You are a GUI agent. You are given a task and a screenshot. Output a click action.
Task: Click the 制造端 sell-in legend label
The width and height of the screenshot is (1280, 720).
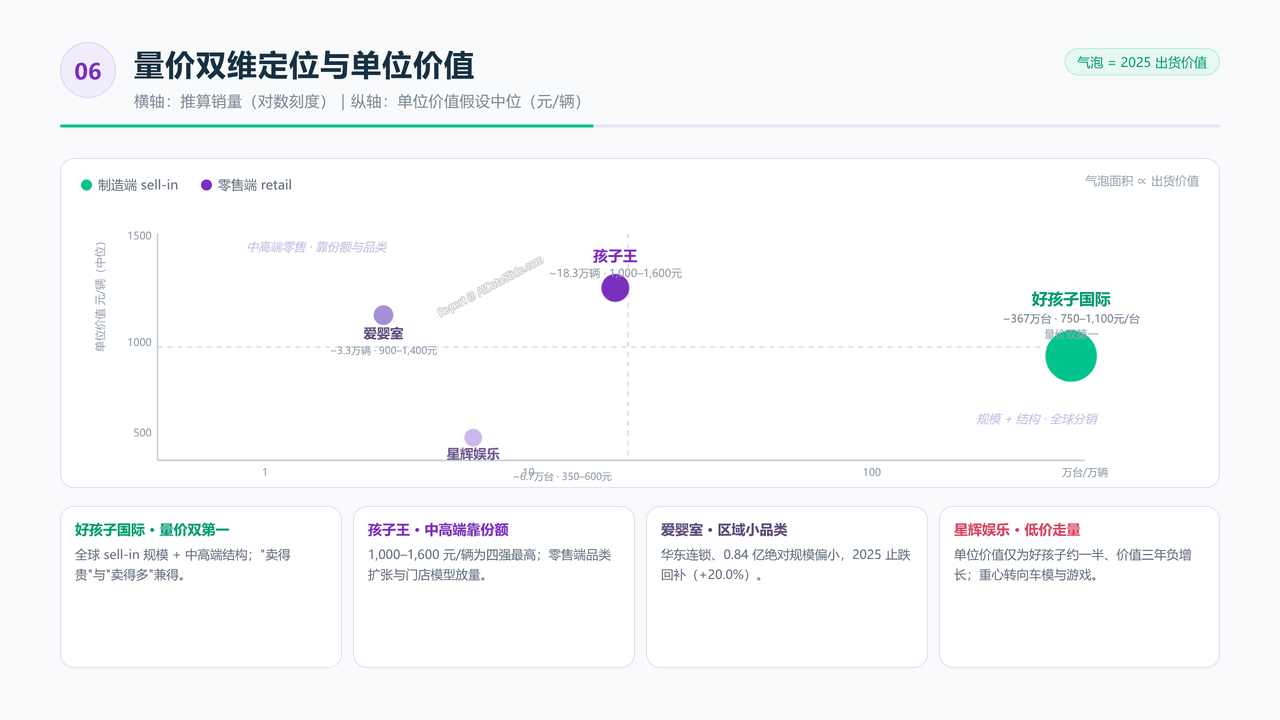(x=138, y=185)
